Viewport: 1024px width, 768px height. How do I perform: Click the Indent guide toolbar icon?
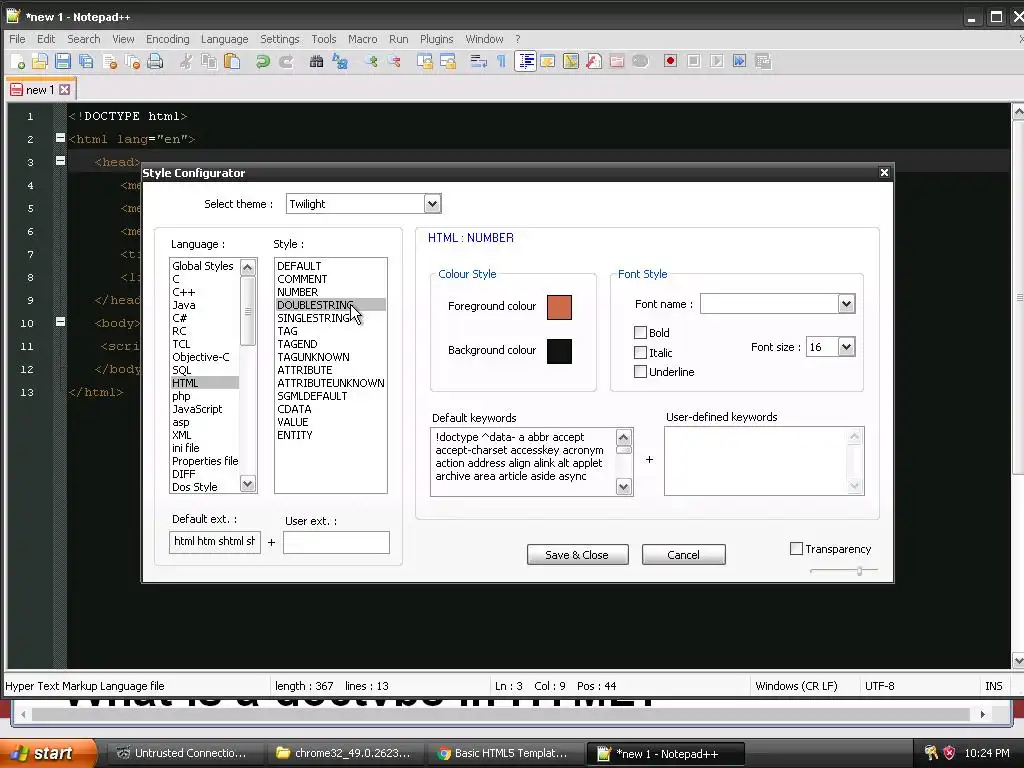525,61
